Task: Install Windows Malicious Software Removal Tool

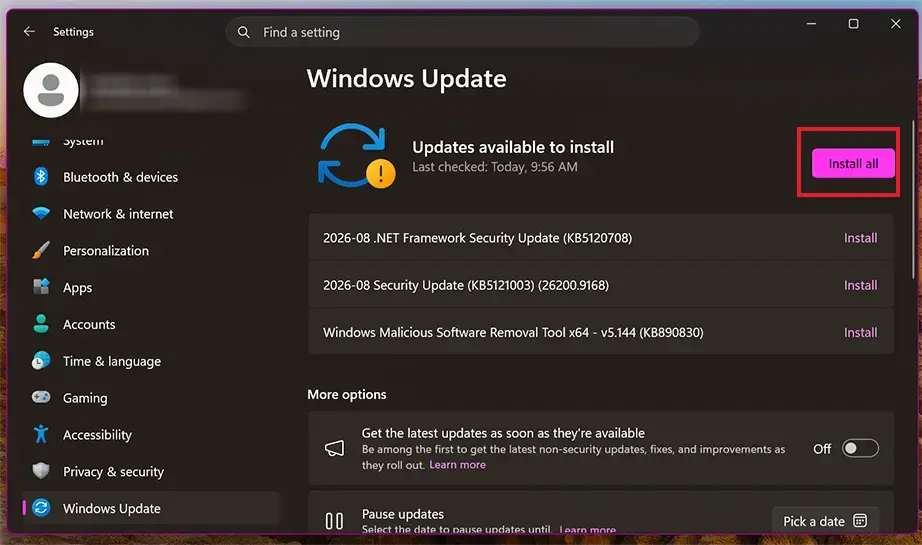Action: point(860,332)
